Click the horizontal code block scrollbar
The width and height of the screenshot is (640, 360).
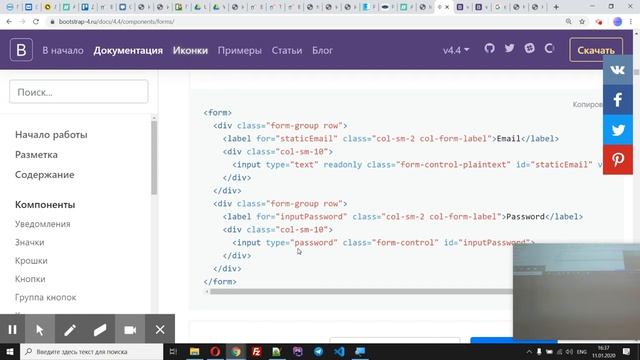pos(361,291)
